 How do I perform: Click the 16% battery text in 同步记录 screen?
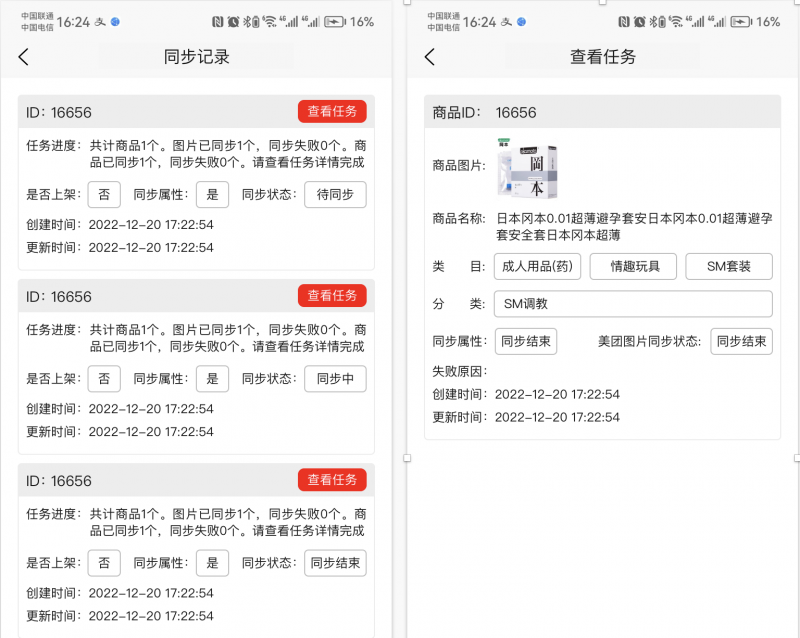click(x=362, y=22)
